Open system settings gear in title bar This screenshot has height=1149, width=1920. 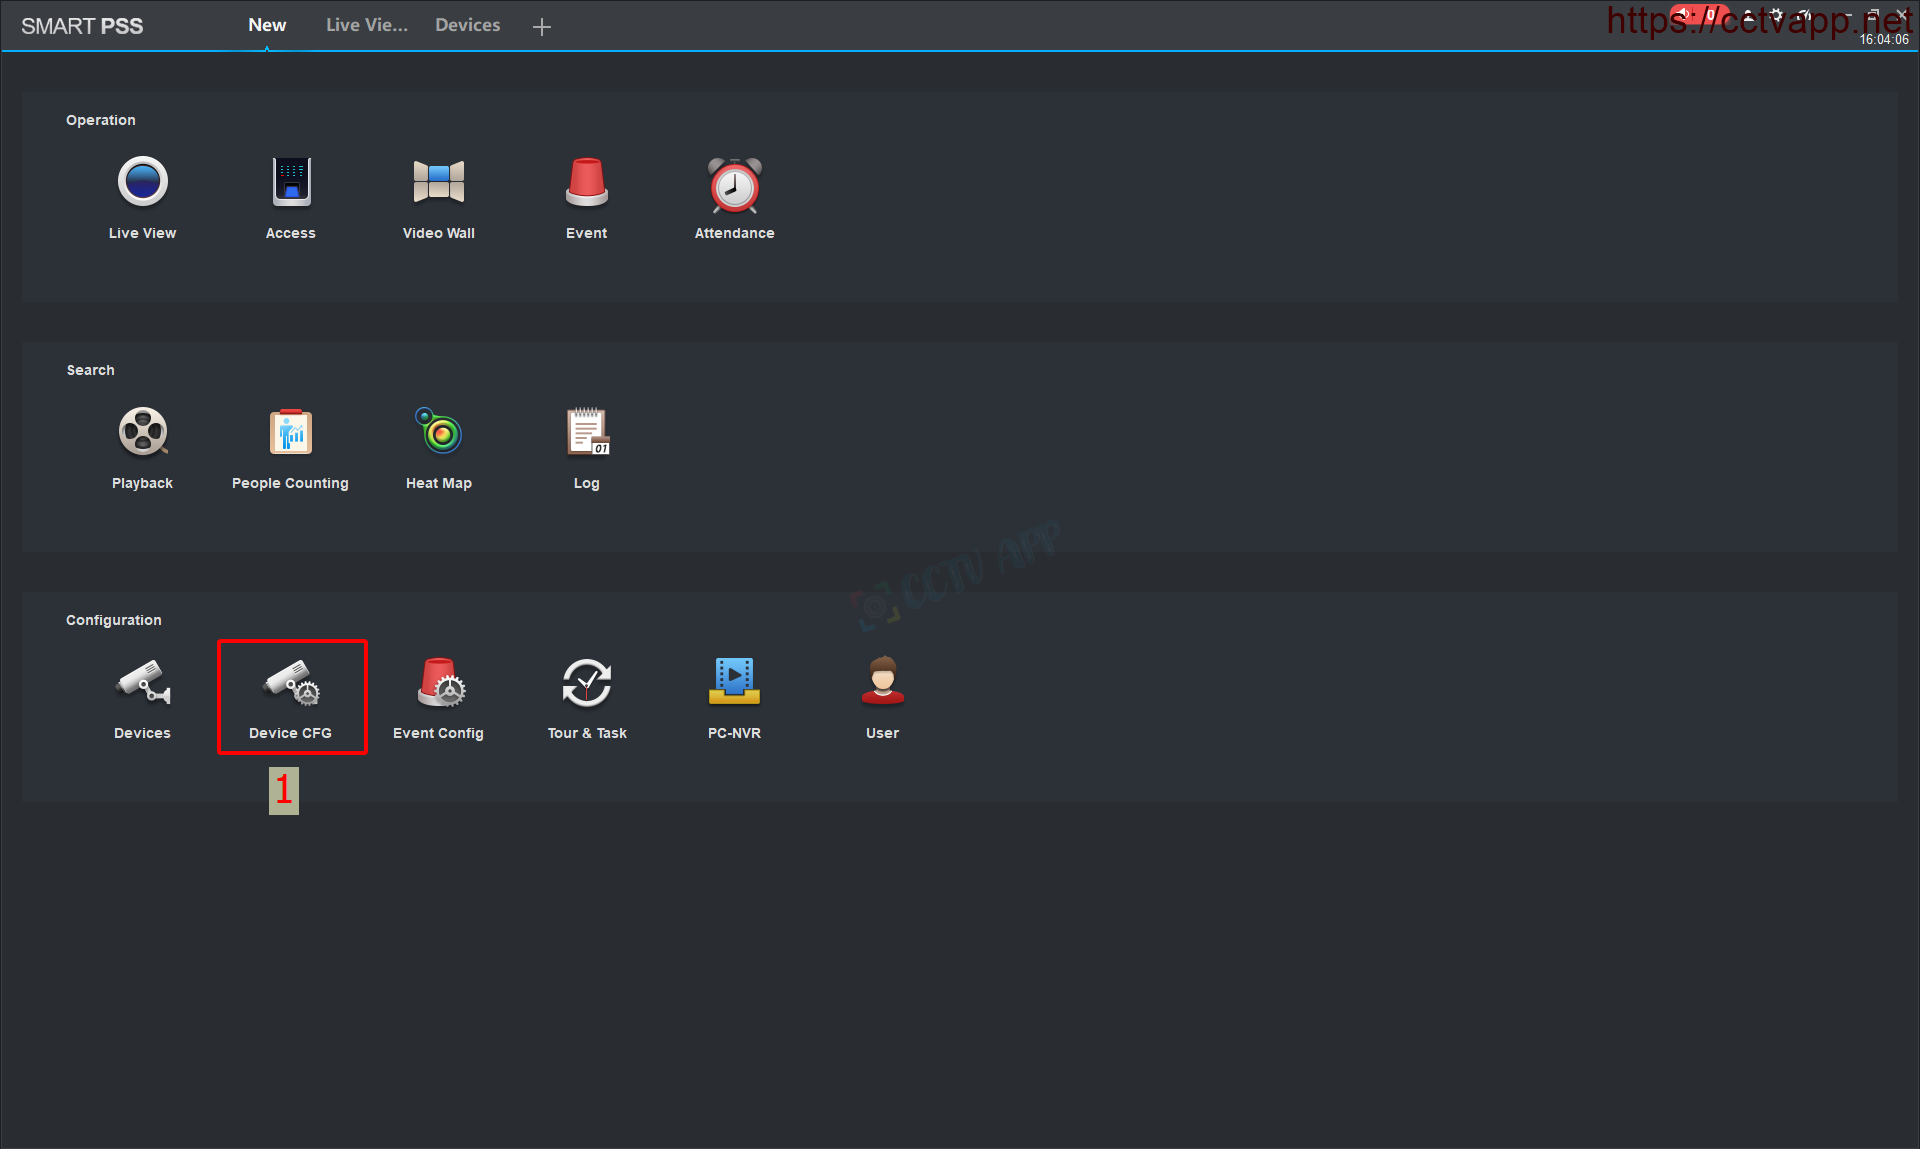coord(1776,15)
